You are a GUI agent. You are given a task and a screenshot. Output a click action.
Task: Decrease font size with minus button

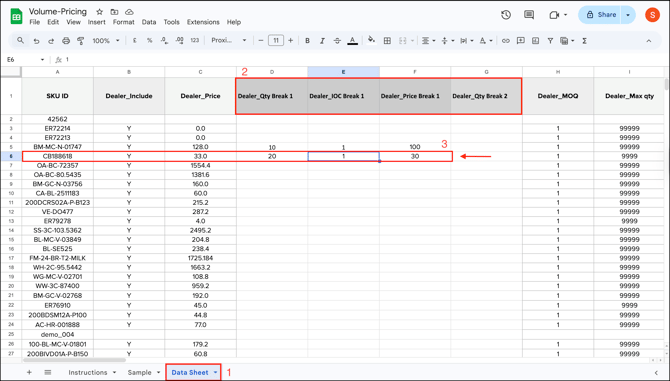[261, 41]
